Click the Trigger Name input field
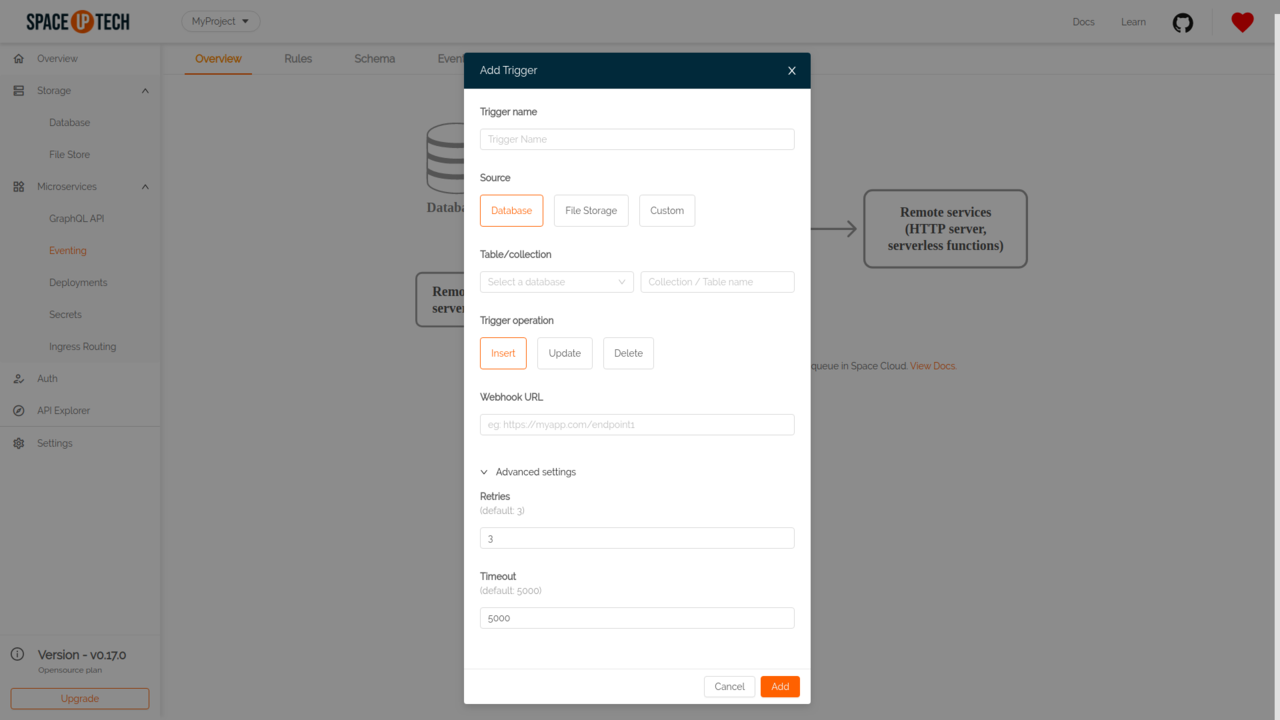This screenshot has width=1280, height=720. pyautogui.click(x=637, y=139)
